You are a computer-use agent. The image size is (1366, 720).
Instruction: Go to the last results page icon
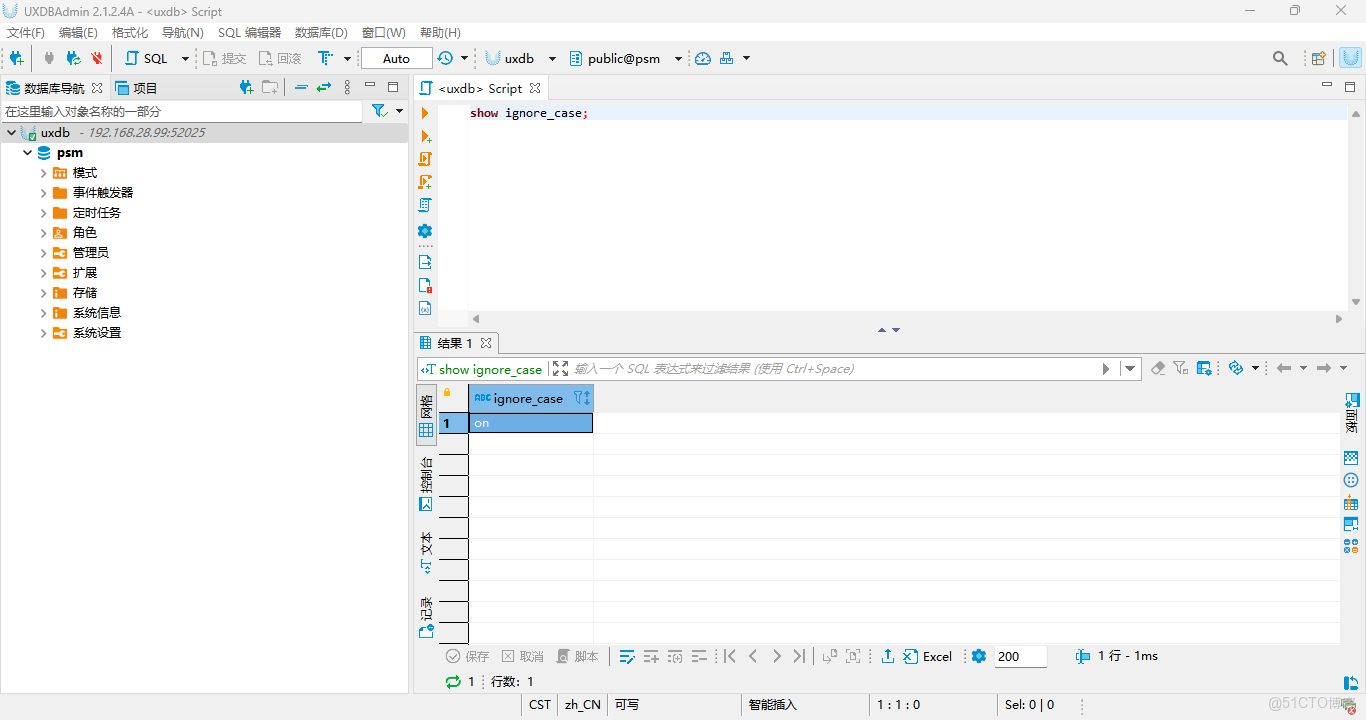(x=799, y=656)
